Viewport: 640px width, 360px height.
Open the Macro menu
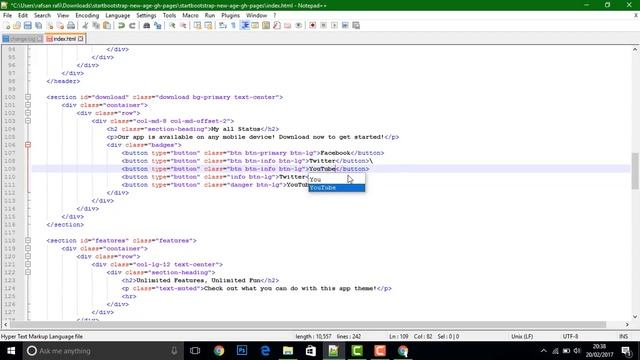pyautogui.click(x=190, y=15)
